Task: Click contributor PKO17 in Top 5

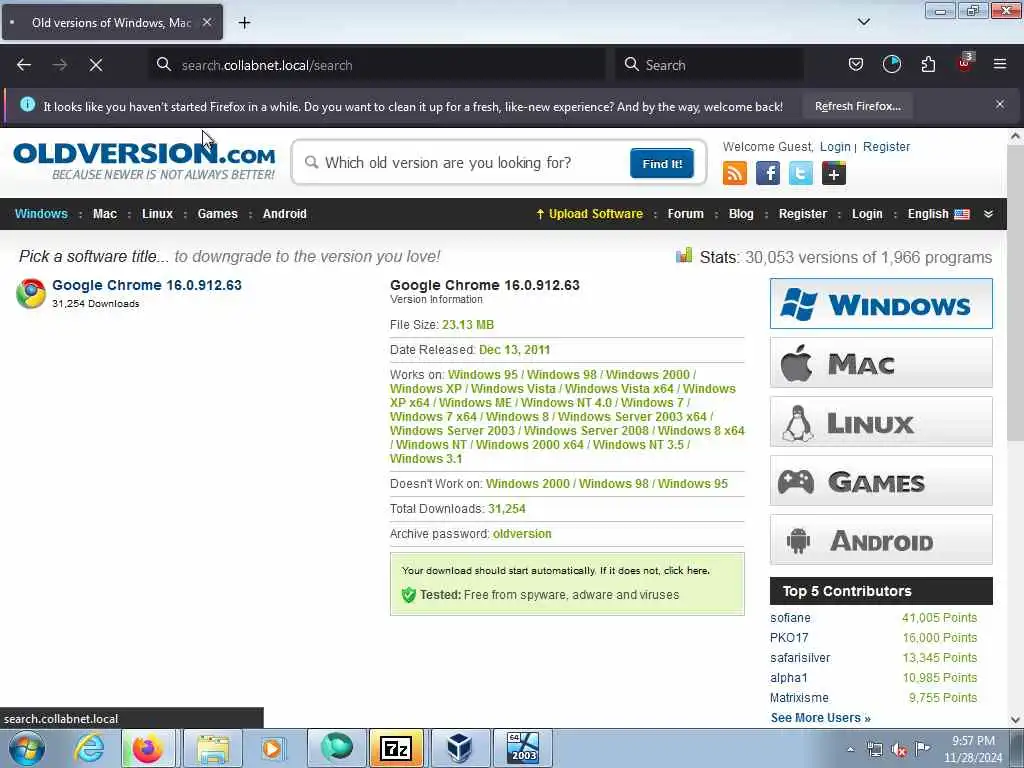Action: 789,638
